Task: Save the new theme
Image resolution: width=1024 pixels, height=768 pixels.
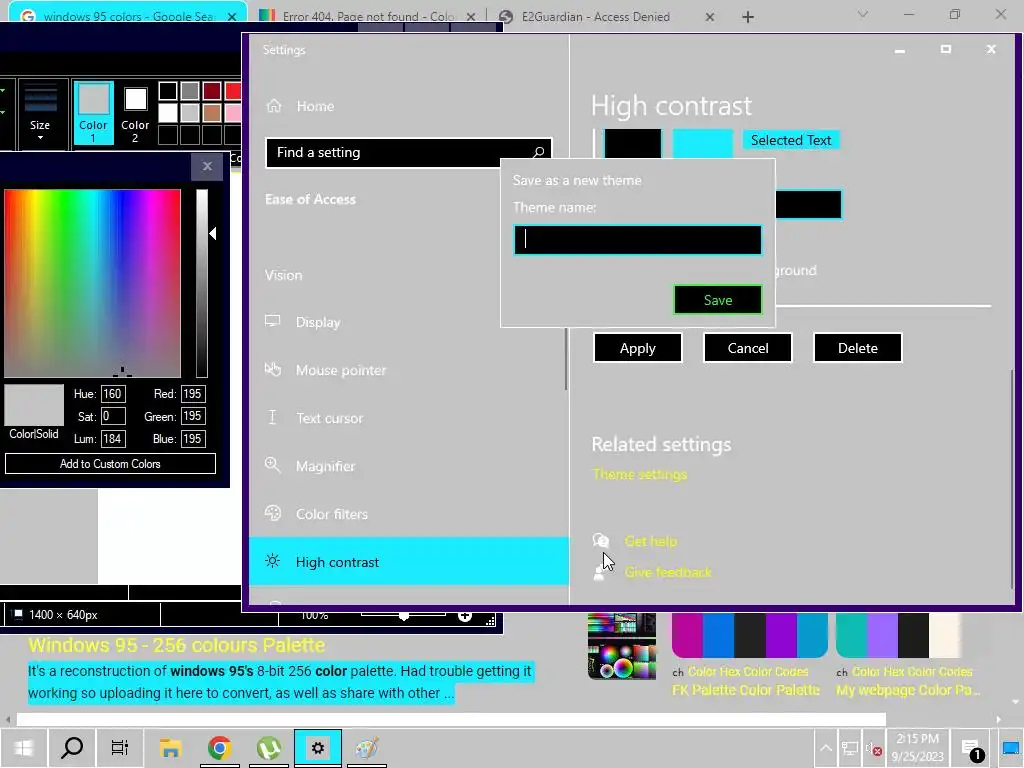Action: click(x=718, y=300)
